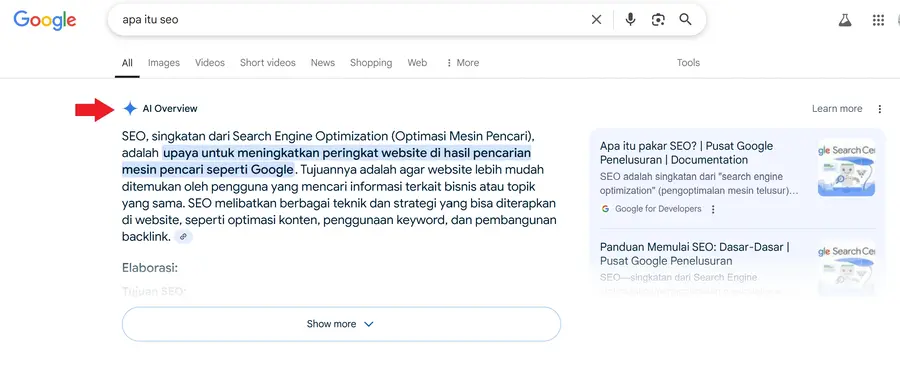Viewport: 900px width, 380px height.
Task: Click the Google logo
Action: 45,20
